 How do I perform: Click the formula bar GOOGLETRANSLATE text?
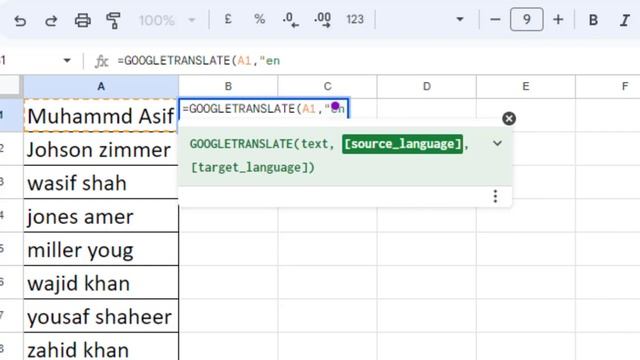199,61
